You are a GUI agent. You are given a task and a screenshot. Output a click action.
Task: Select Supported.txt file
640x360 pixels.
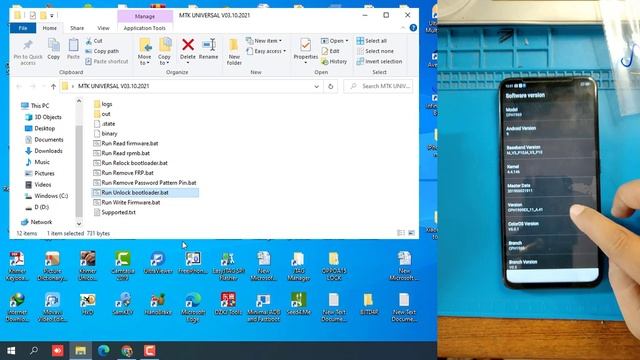click(114, 212)
